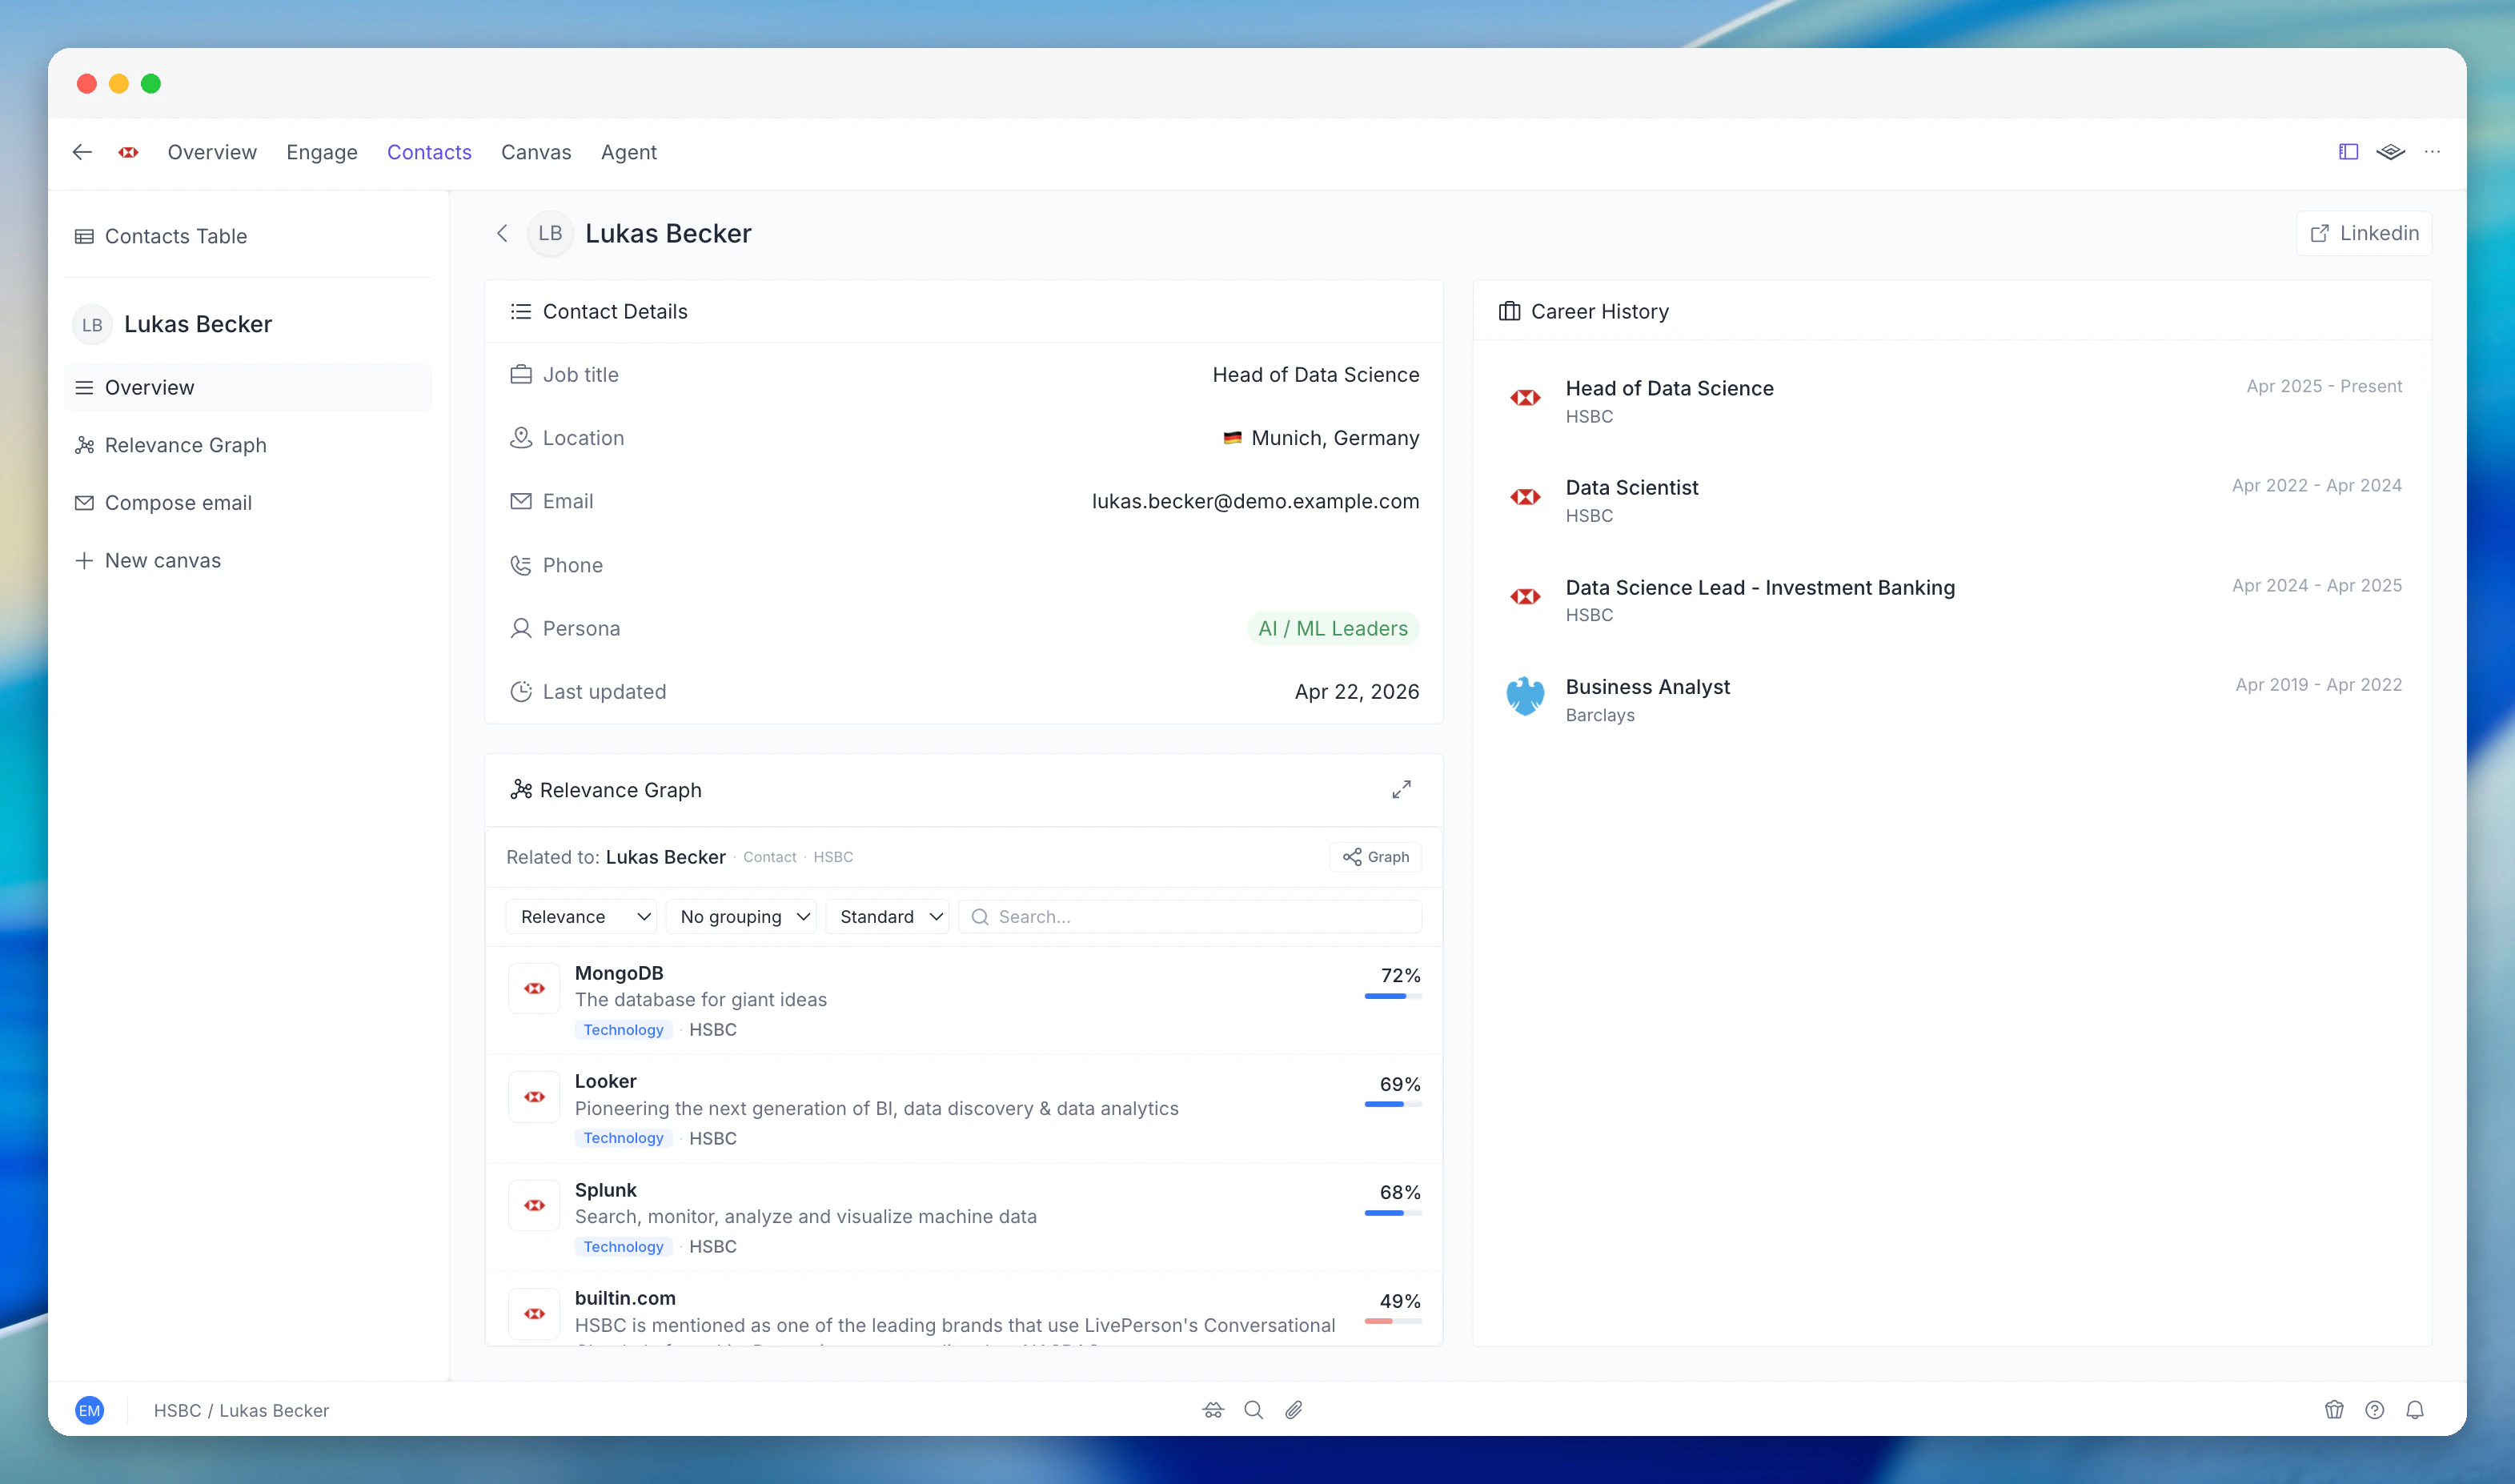Click the builtin.com row HSBC logo
The height and width of the screenshot is (1484, 2515).
(534, 1314)
